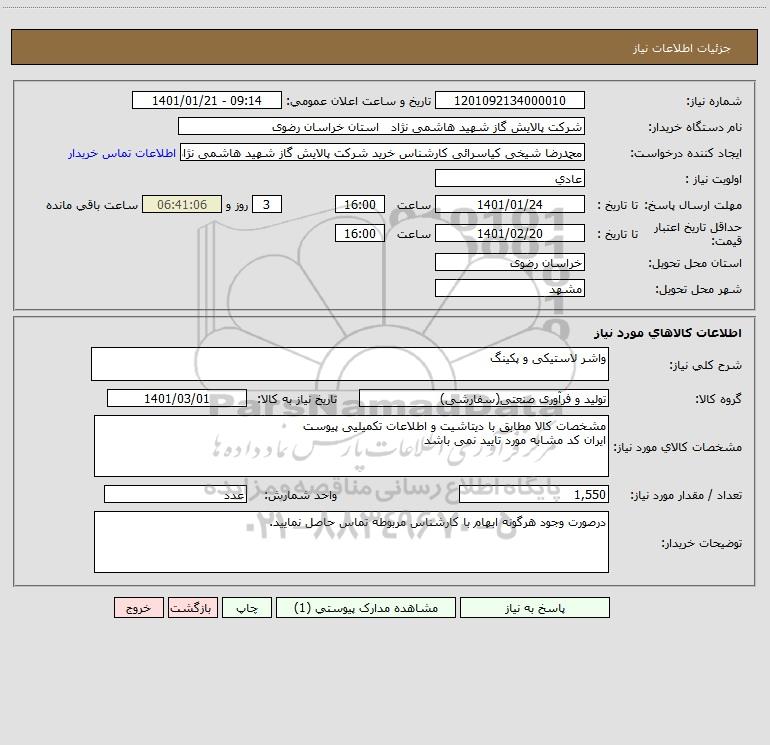This screenshot has width=770, height=745.
Task: Click the general description field واشر لاستیکی و پکینگ
Action: tap(350, 364)
